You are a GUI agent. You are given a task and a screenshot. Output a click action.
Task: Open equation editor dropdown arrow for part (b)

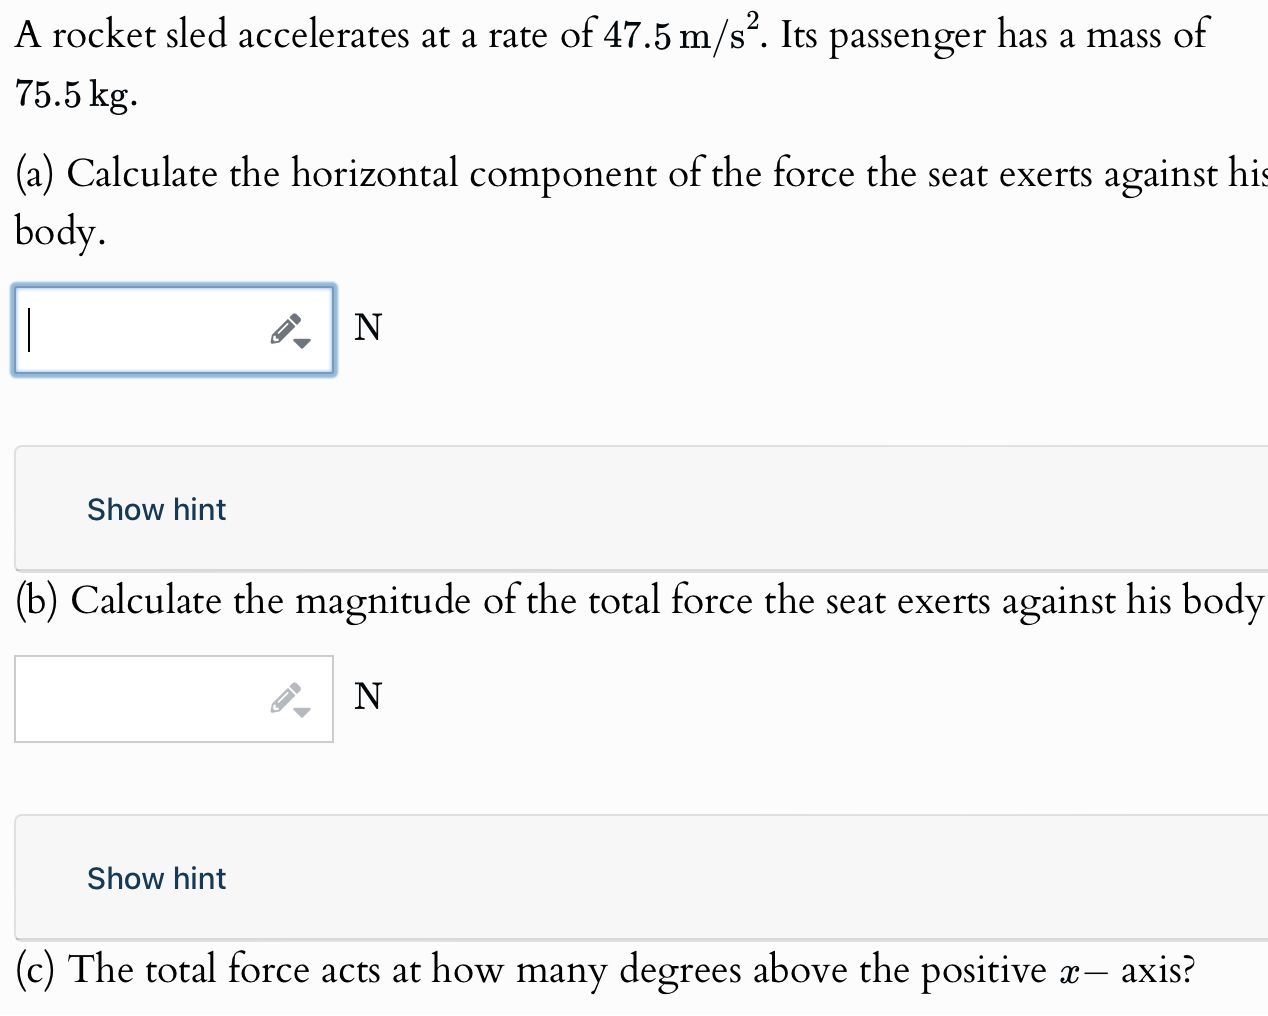click(303, 712)
